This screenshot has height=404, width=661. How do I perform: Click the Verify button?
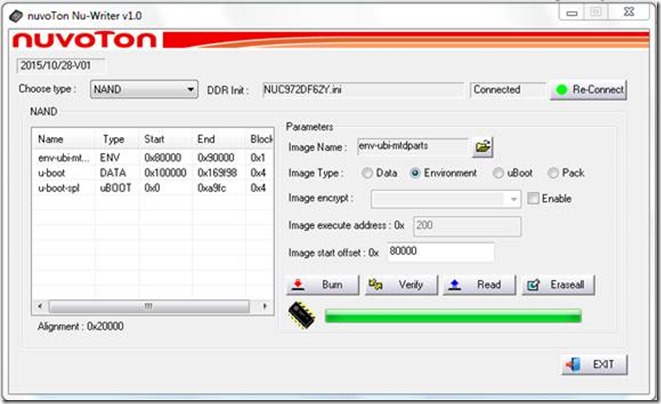[x=401, y=285]
